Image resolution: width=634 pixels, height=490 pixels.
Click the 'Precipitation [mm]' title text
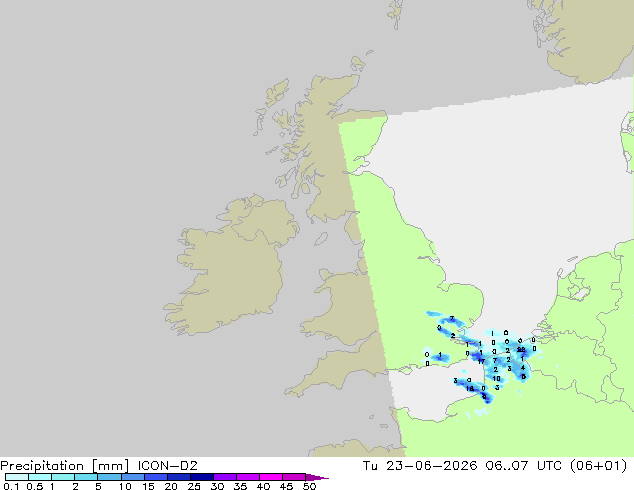64,466
